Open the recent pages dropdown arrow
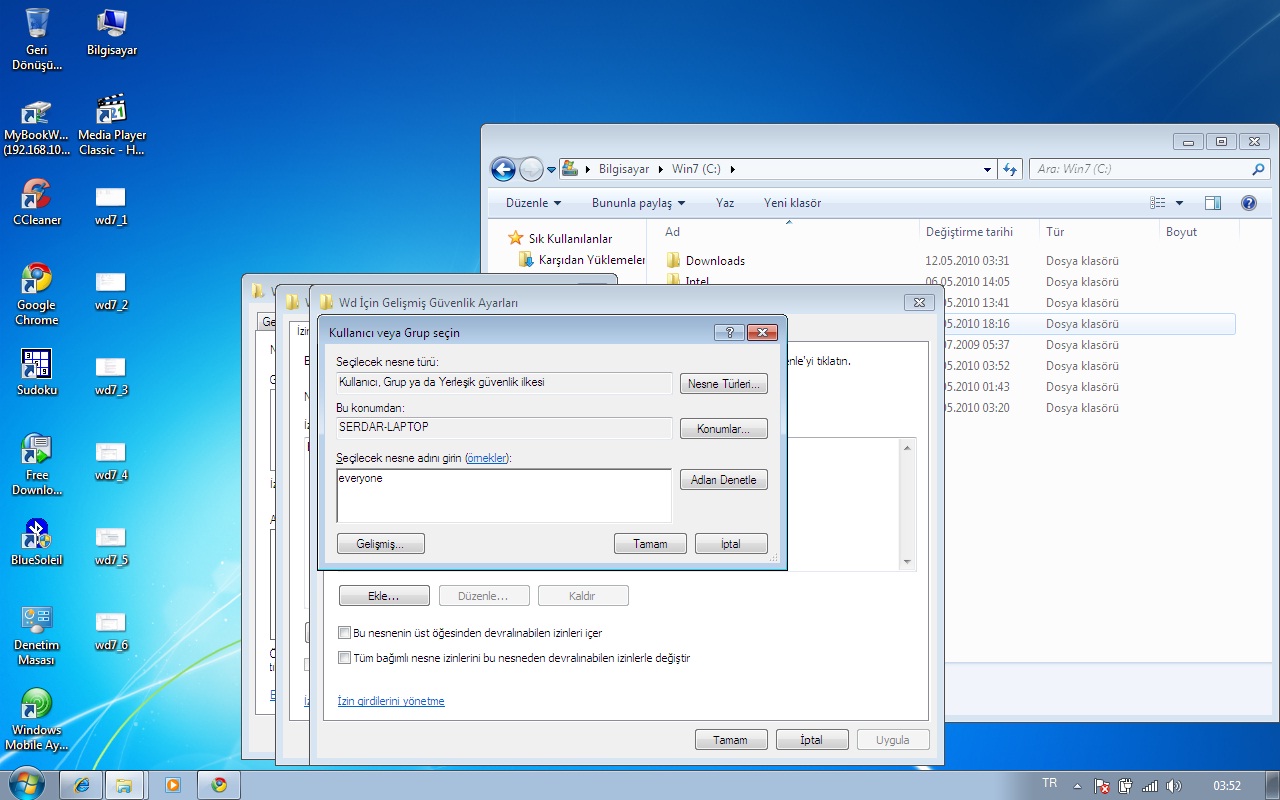Screen dimensions: 1280x800 coord(551,170)
